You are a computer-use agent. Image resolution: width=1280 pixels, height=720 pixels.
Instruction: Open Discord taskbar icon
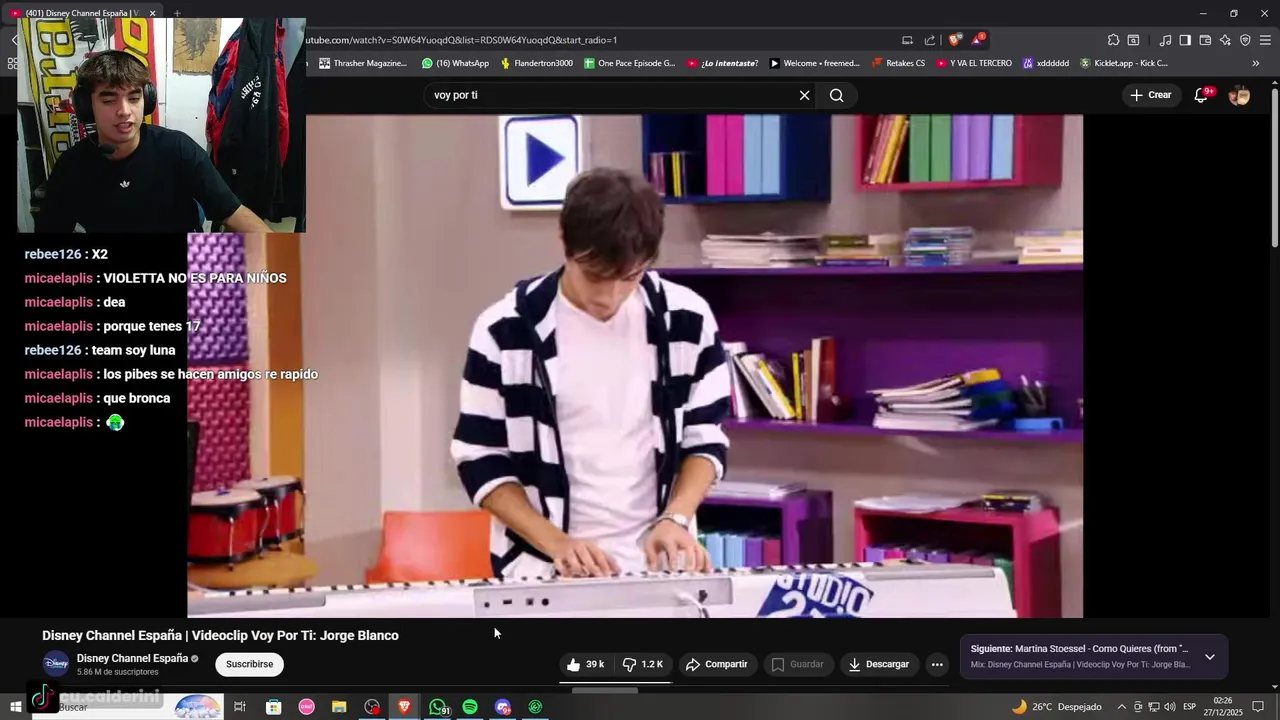(503, 707)
